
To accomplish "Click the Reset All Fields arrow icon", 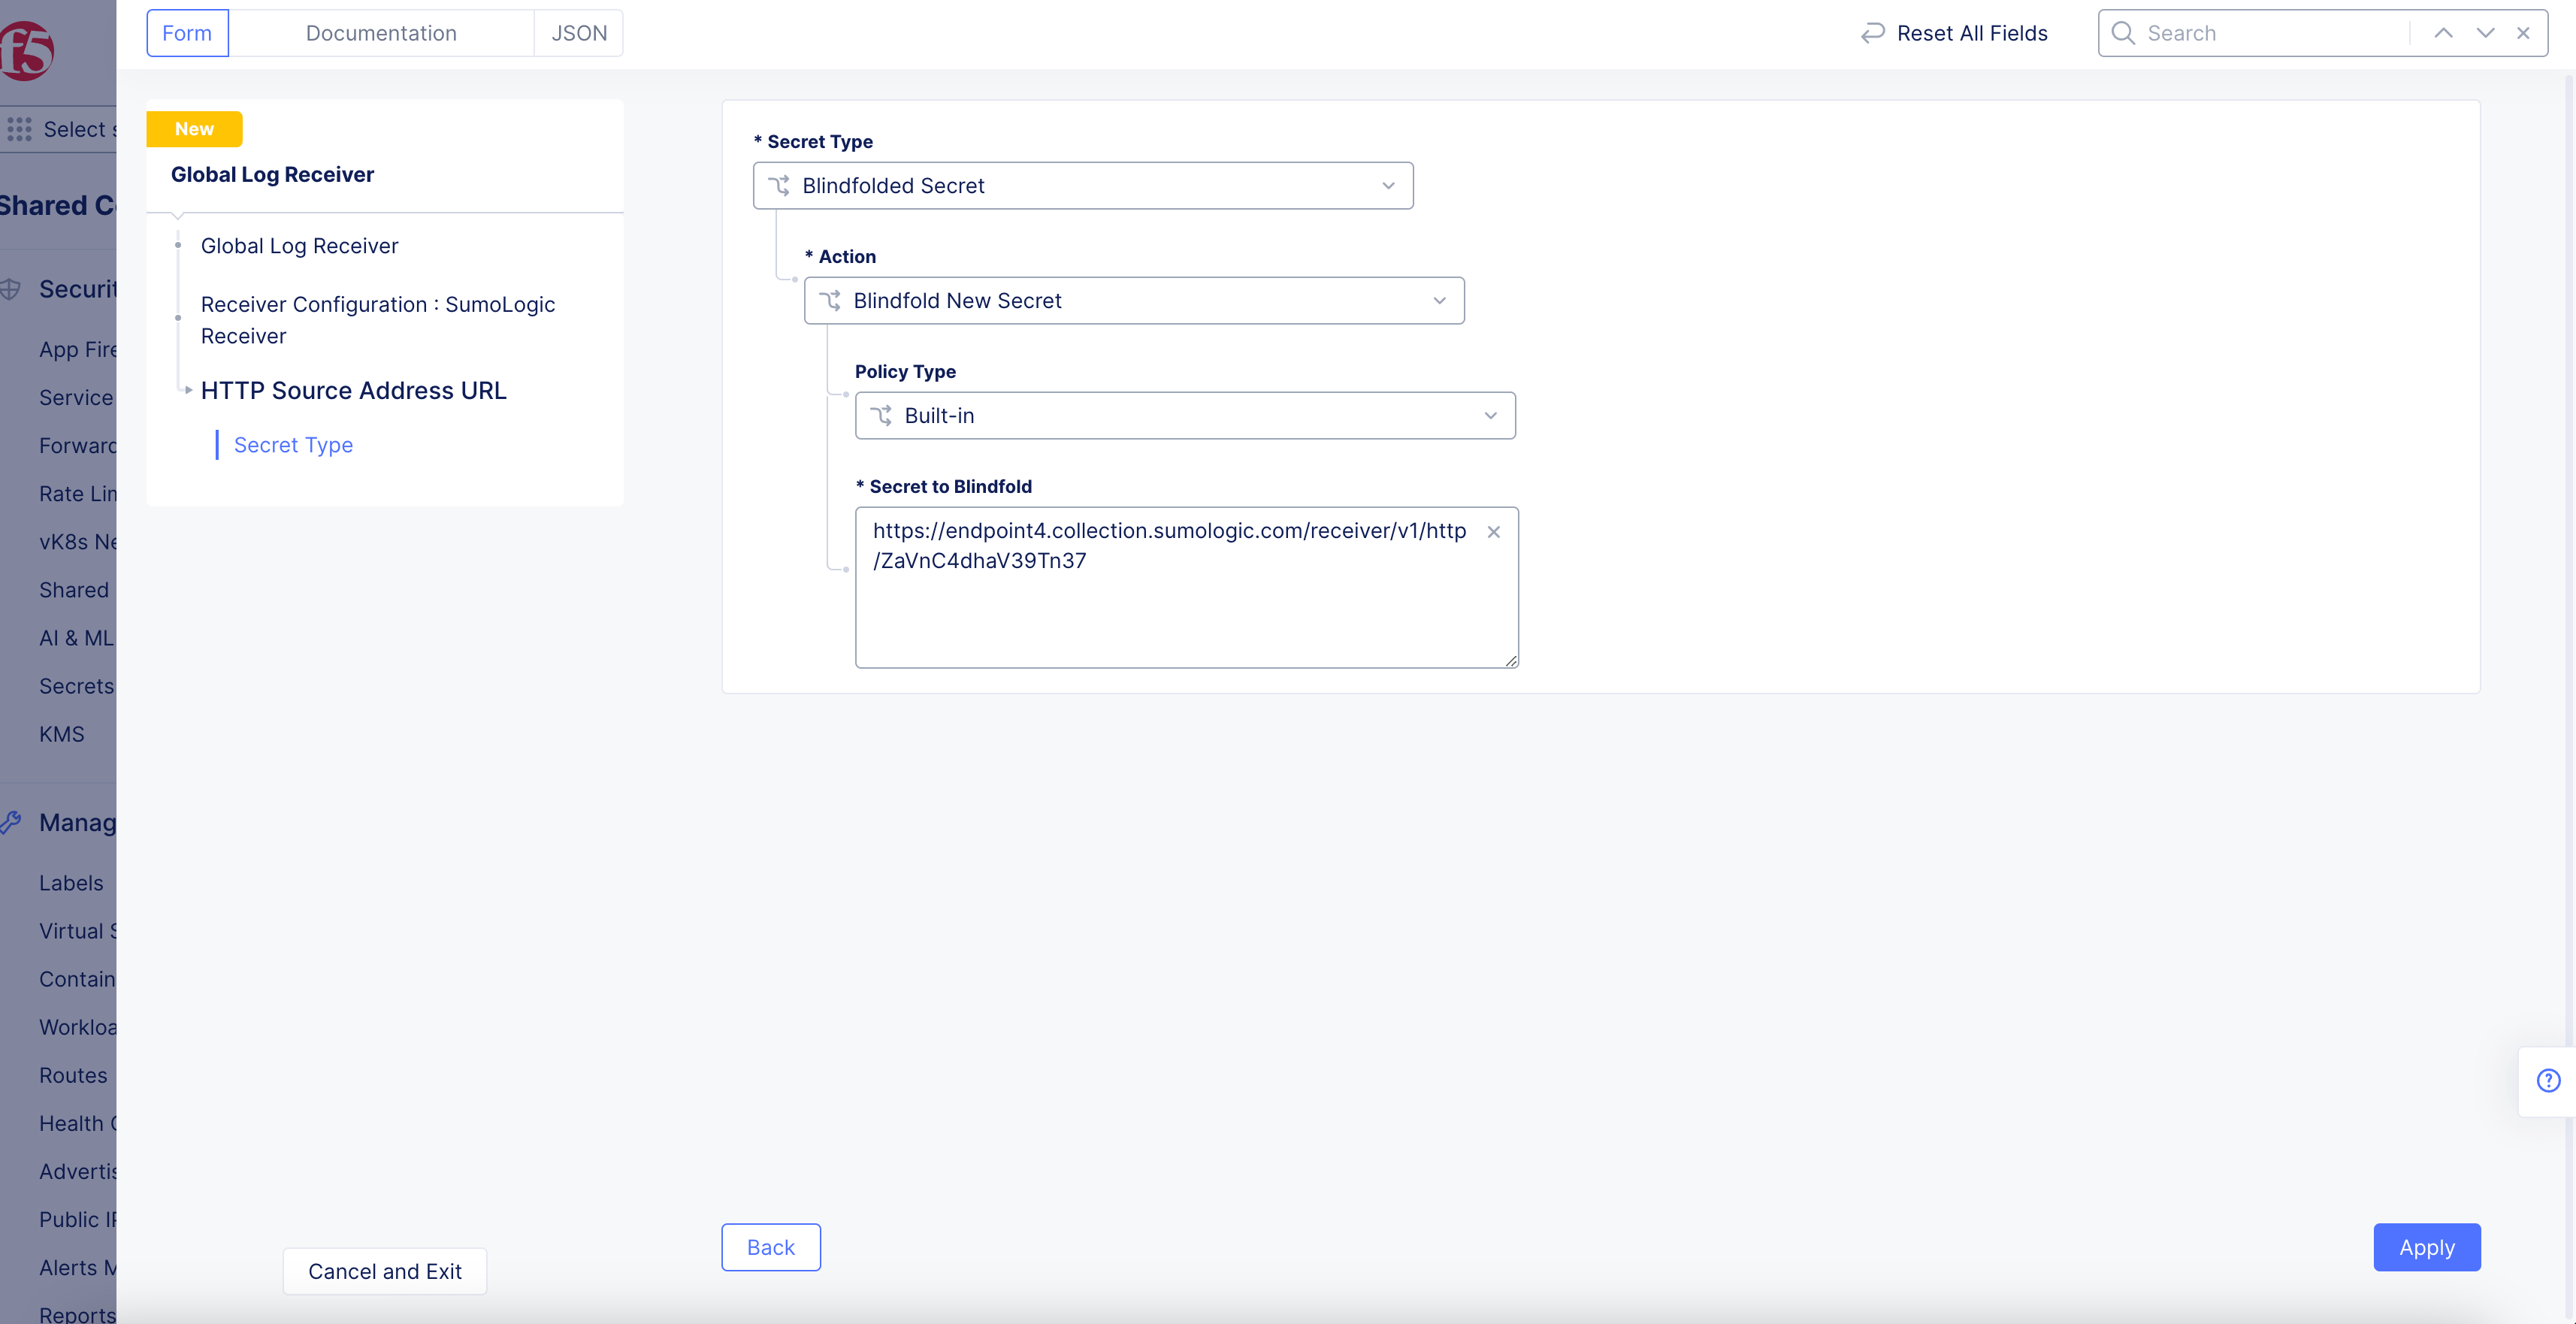I will click(x=1871, y=33).
